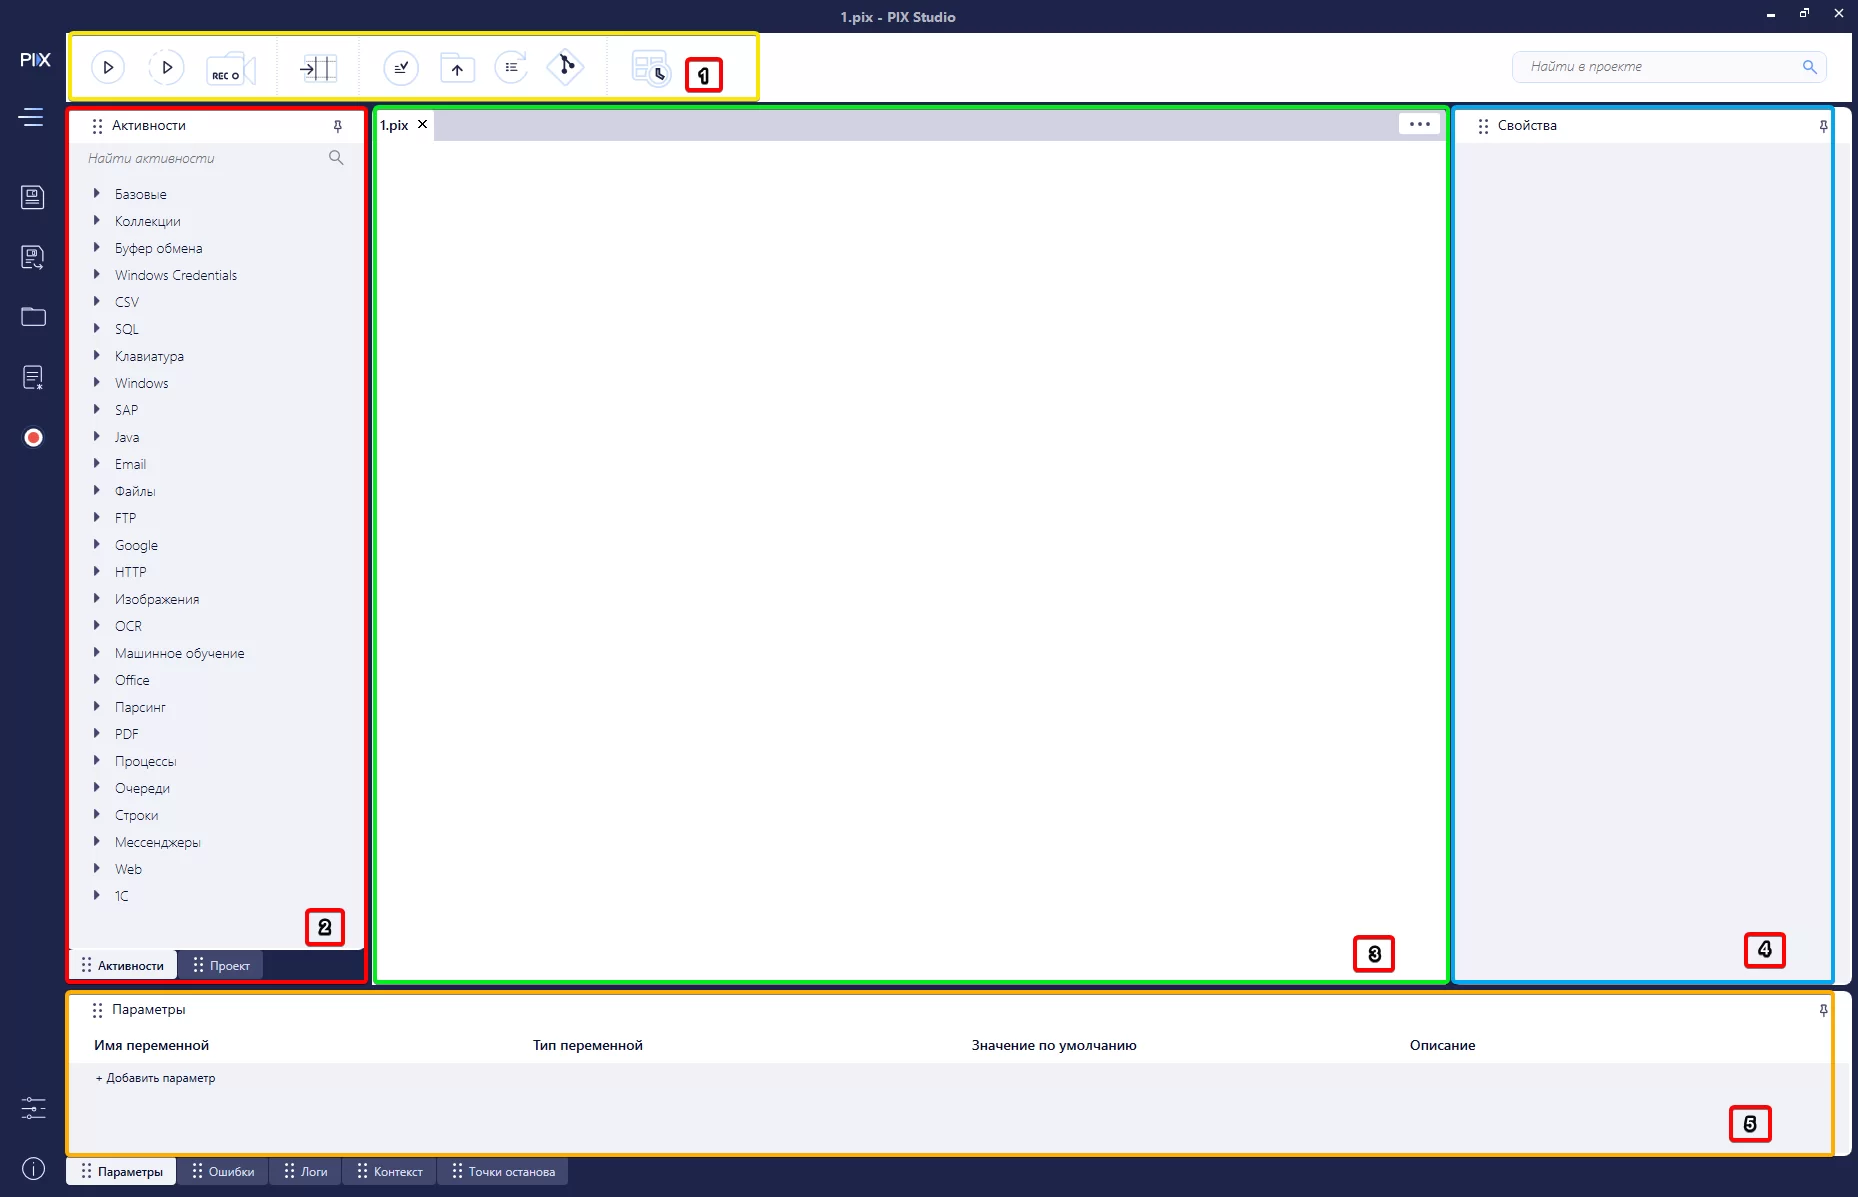Create new script via document-star icon
This screenshot has width=1858, height=1197.
point(33,377)
